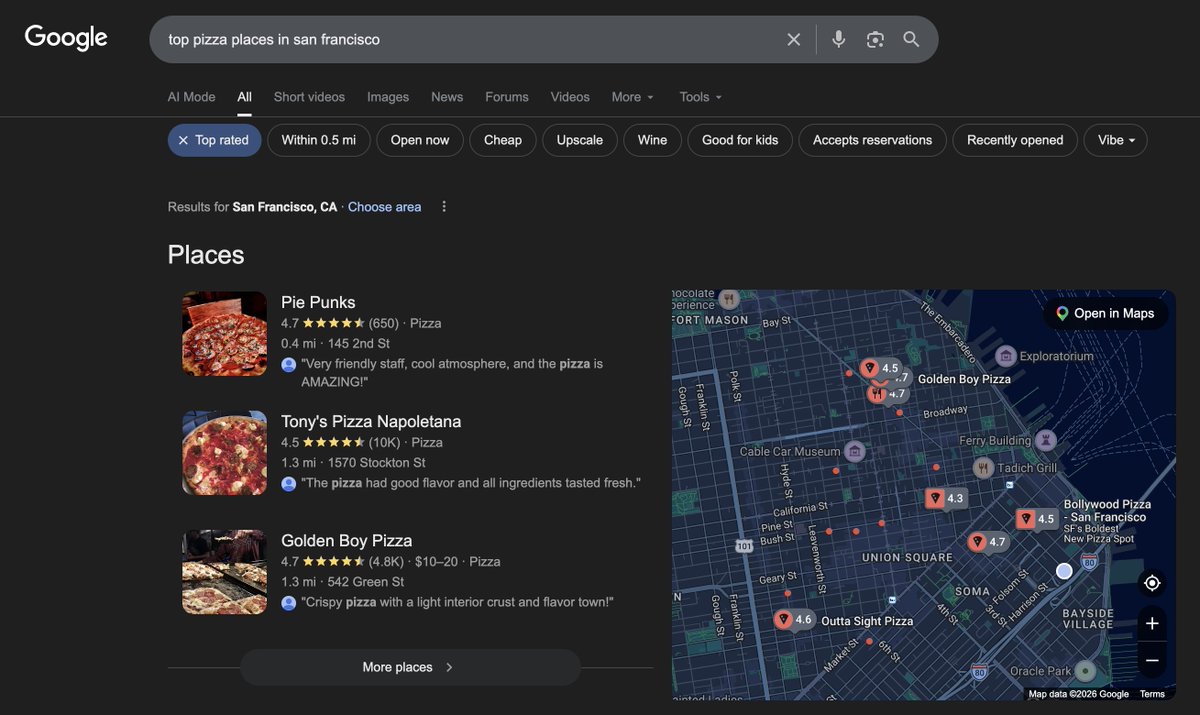The width and height of the screenshot is (1200, 715).
Task: Click the my location icon on map
Action: click(1152, 583)
